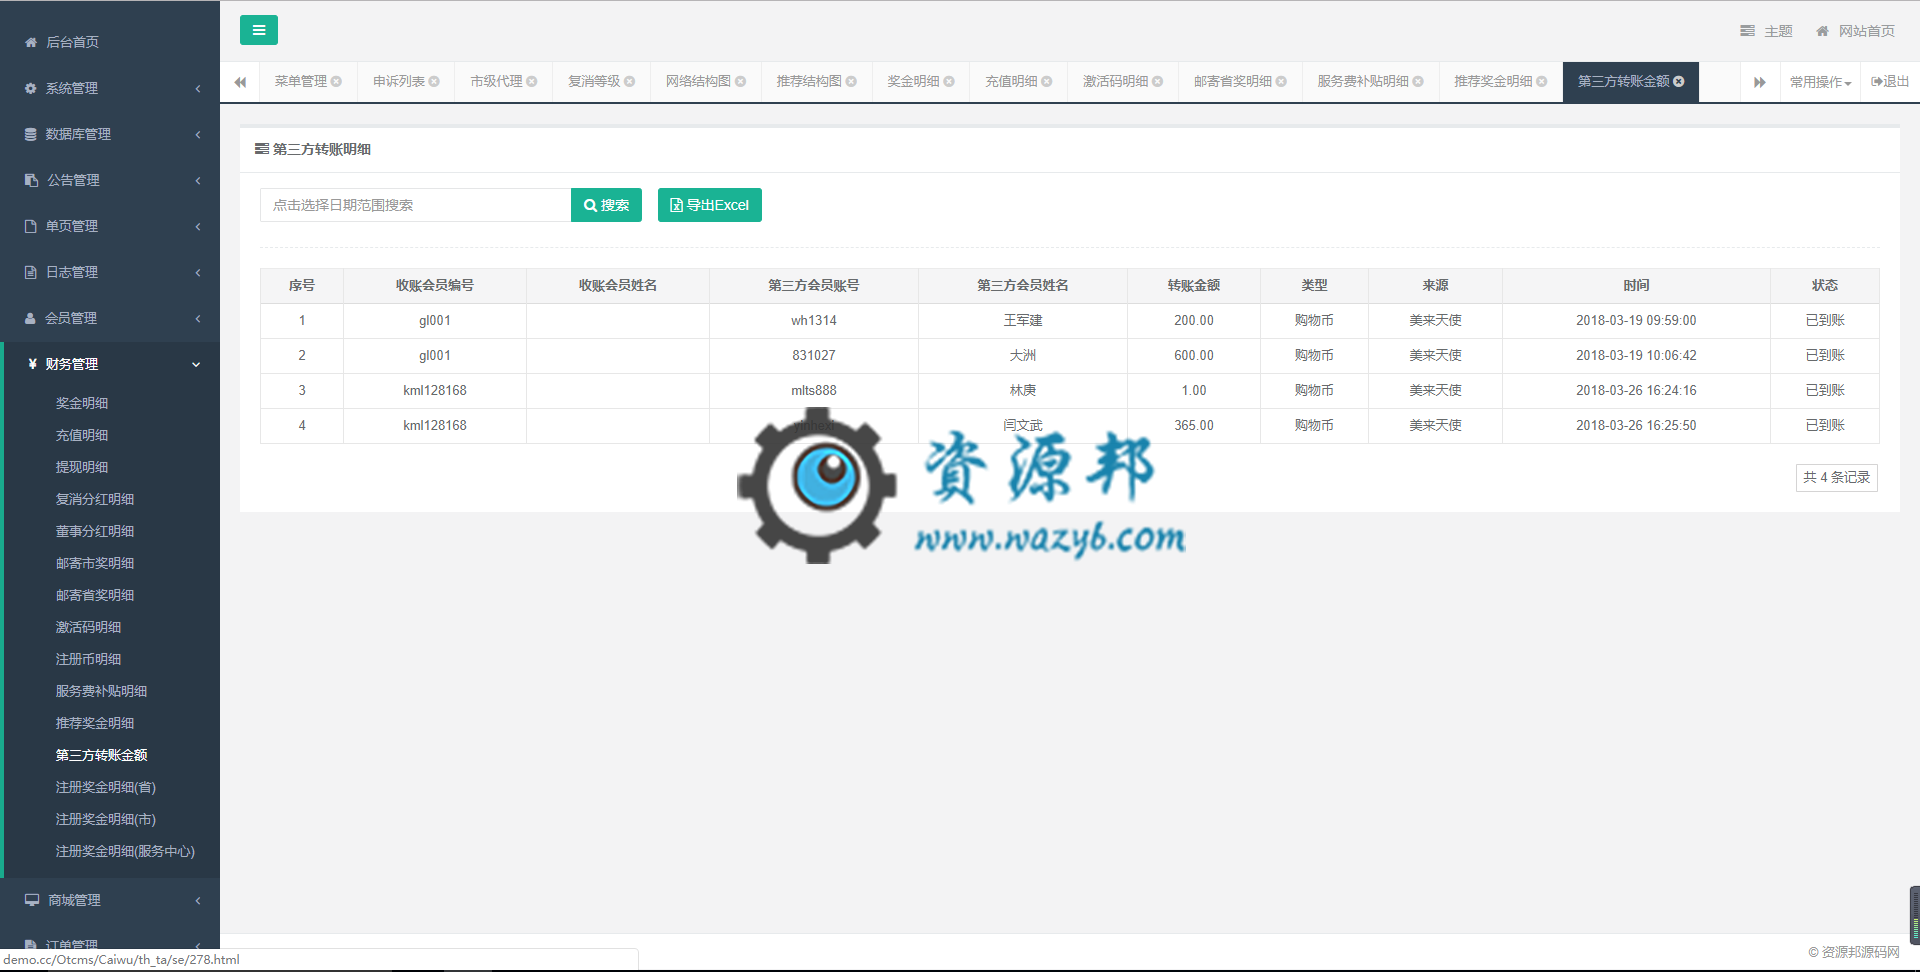The width and height of the screenshot is (1920, 972).
Task: Click the copy icon for 公告管理
Action: pos(31,180)
